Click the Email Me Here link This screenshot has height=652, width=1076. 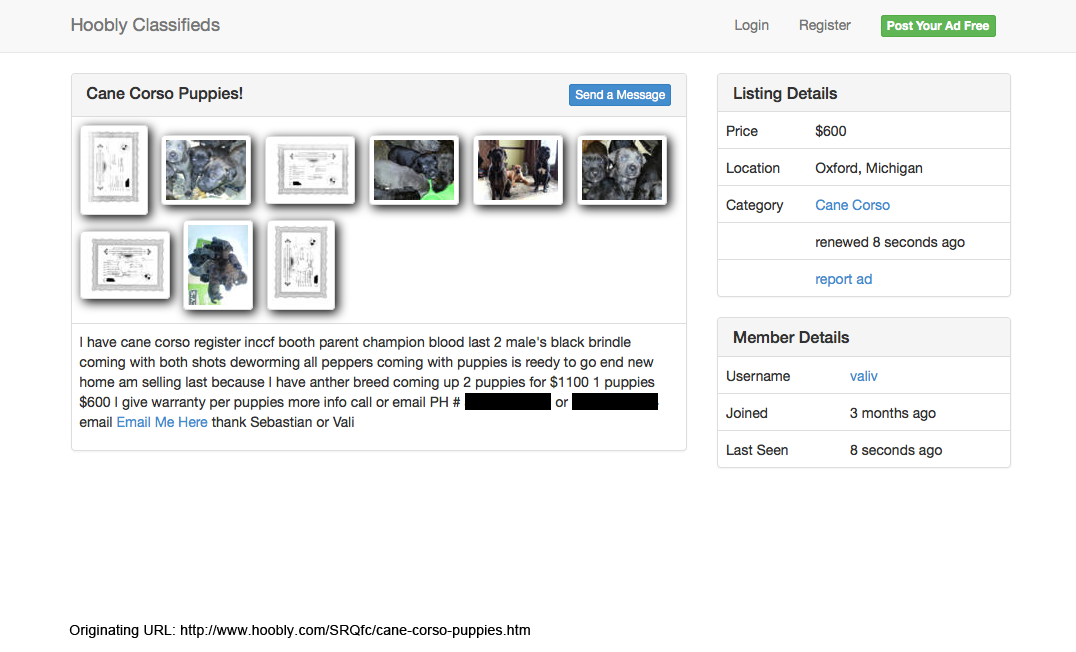click(x=162, y=422)
